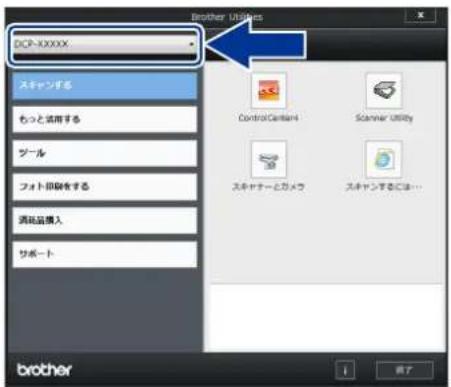
Task: Expand the DCP-XXXXX model dropdown
Action: click(105, 44)
